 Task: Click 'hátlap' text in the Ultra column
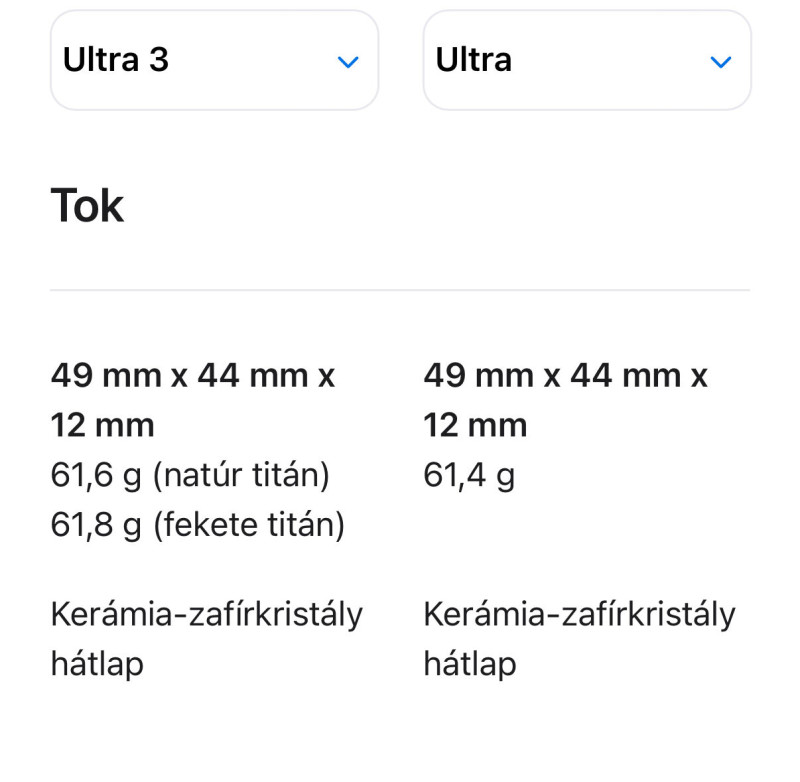pyautogui.click(x=470, y=664)
